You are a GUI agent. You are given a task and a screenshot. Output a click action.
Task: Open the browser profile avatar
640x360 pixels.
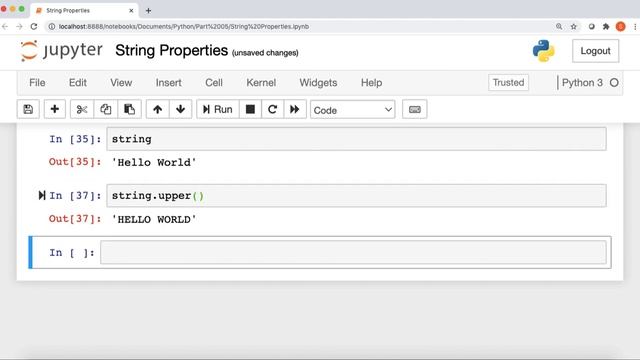(621, 27)
